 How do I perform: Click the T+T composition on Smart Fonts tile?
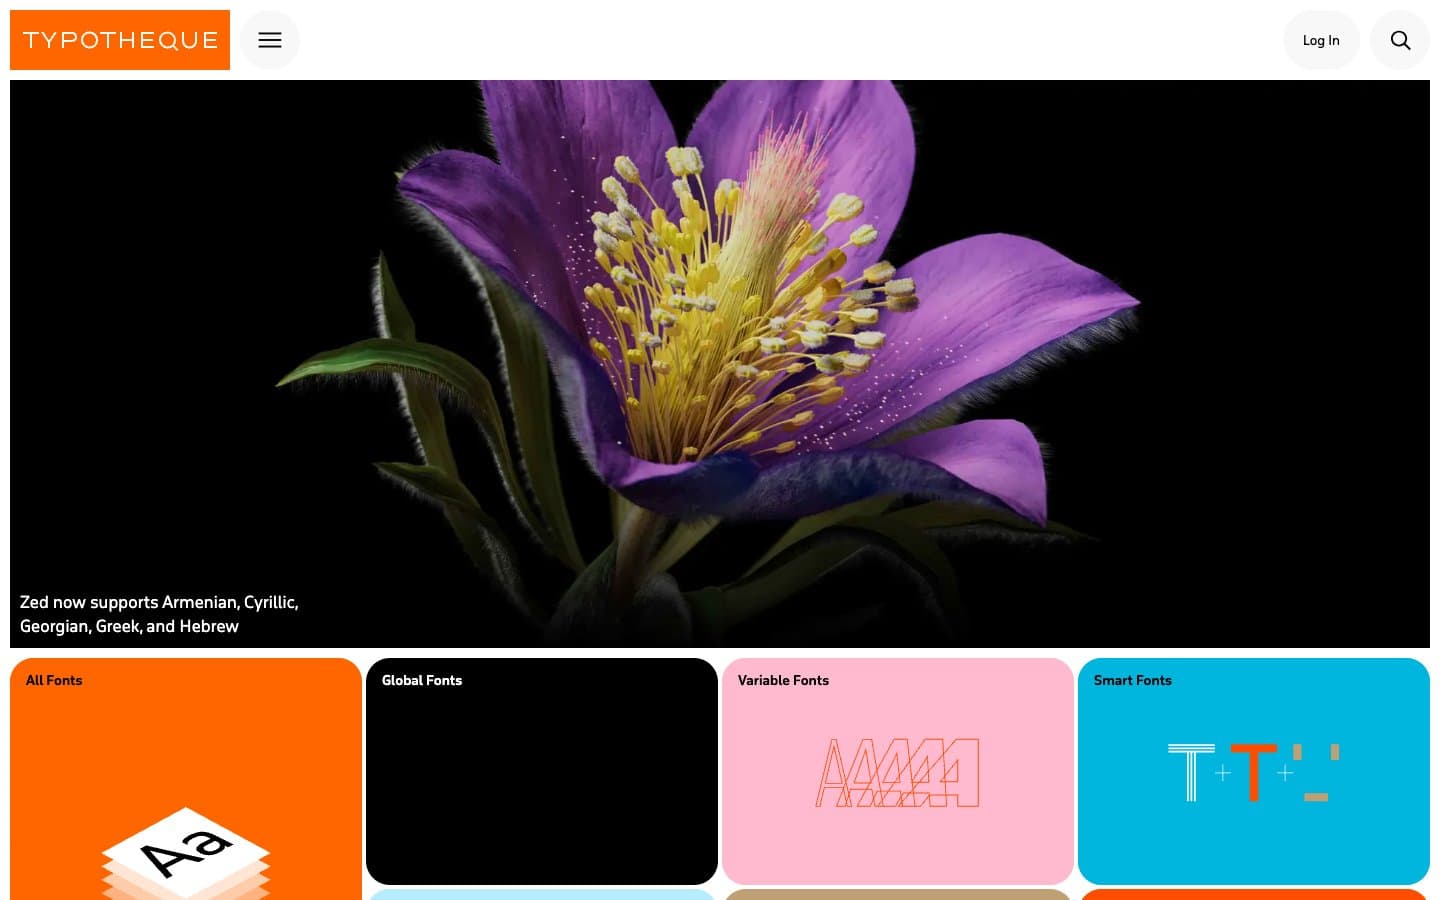coord(1253,772)
